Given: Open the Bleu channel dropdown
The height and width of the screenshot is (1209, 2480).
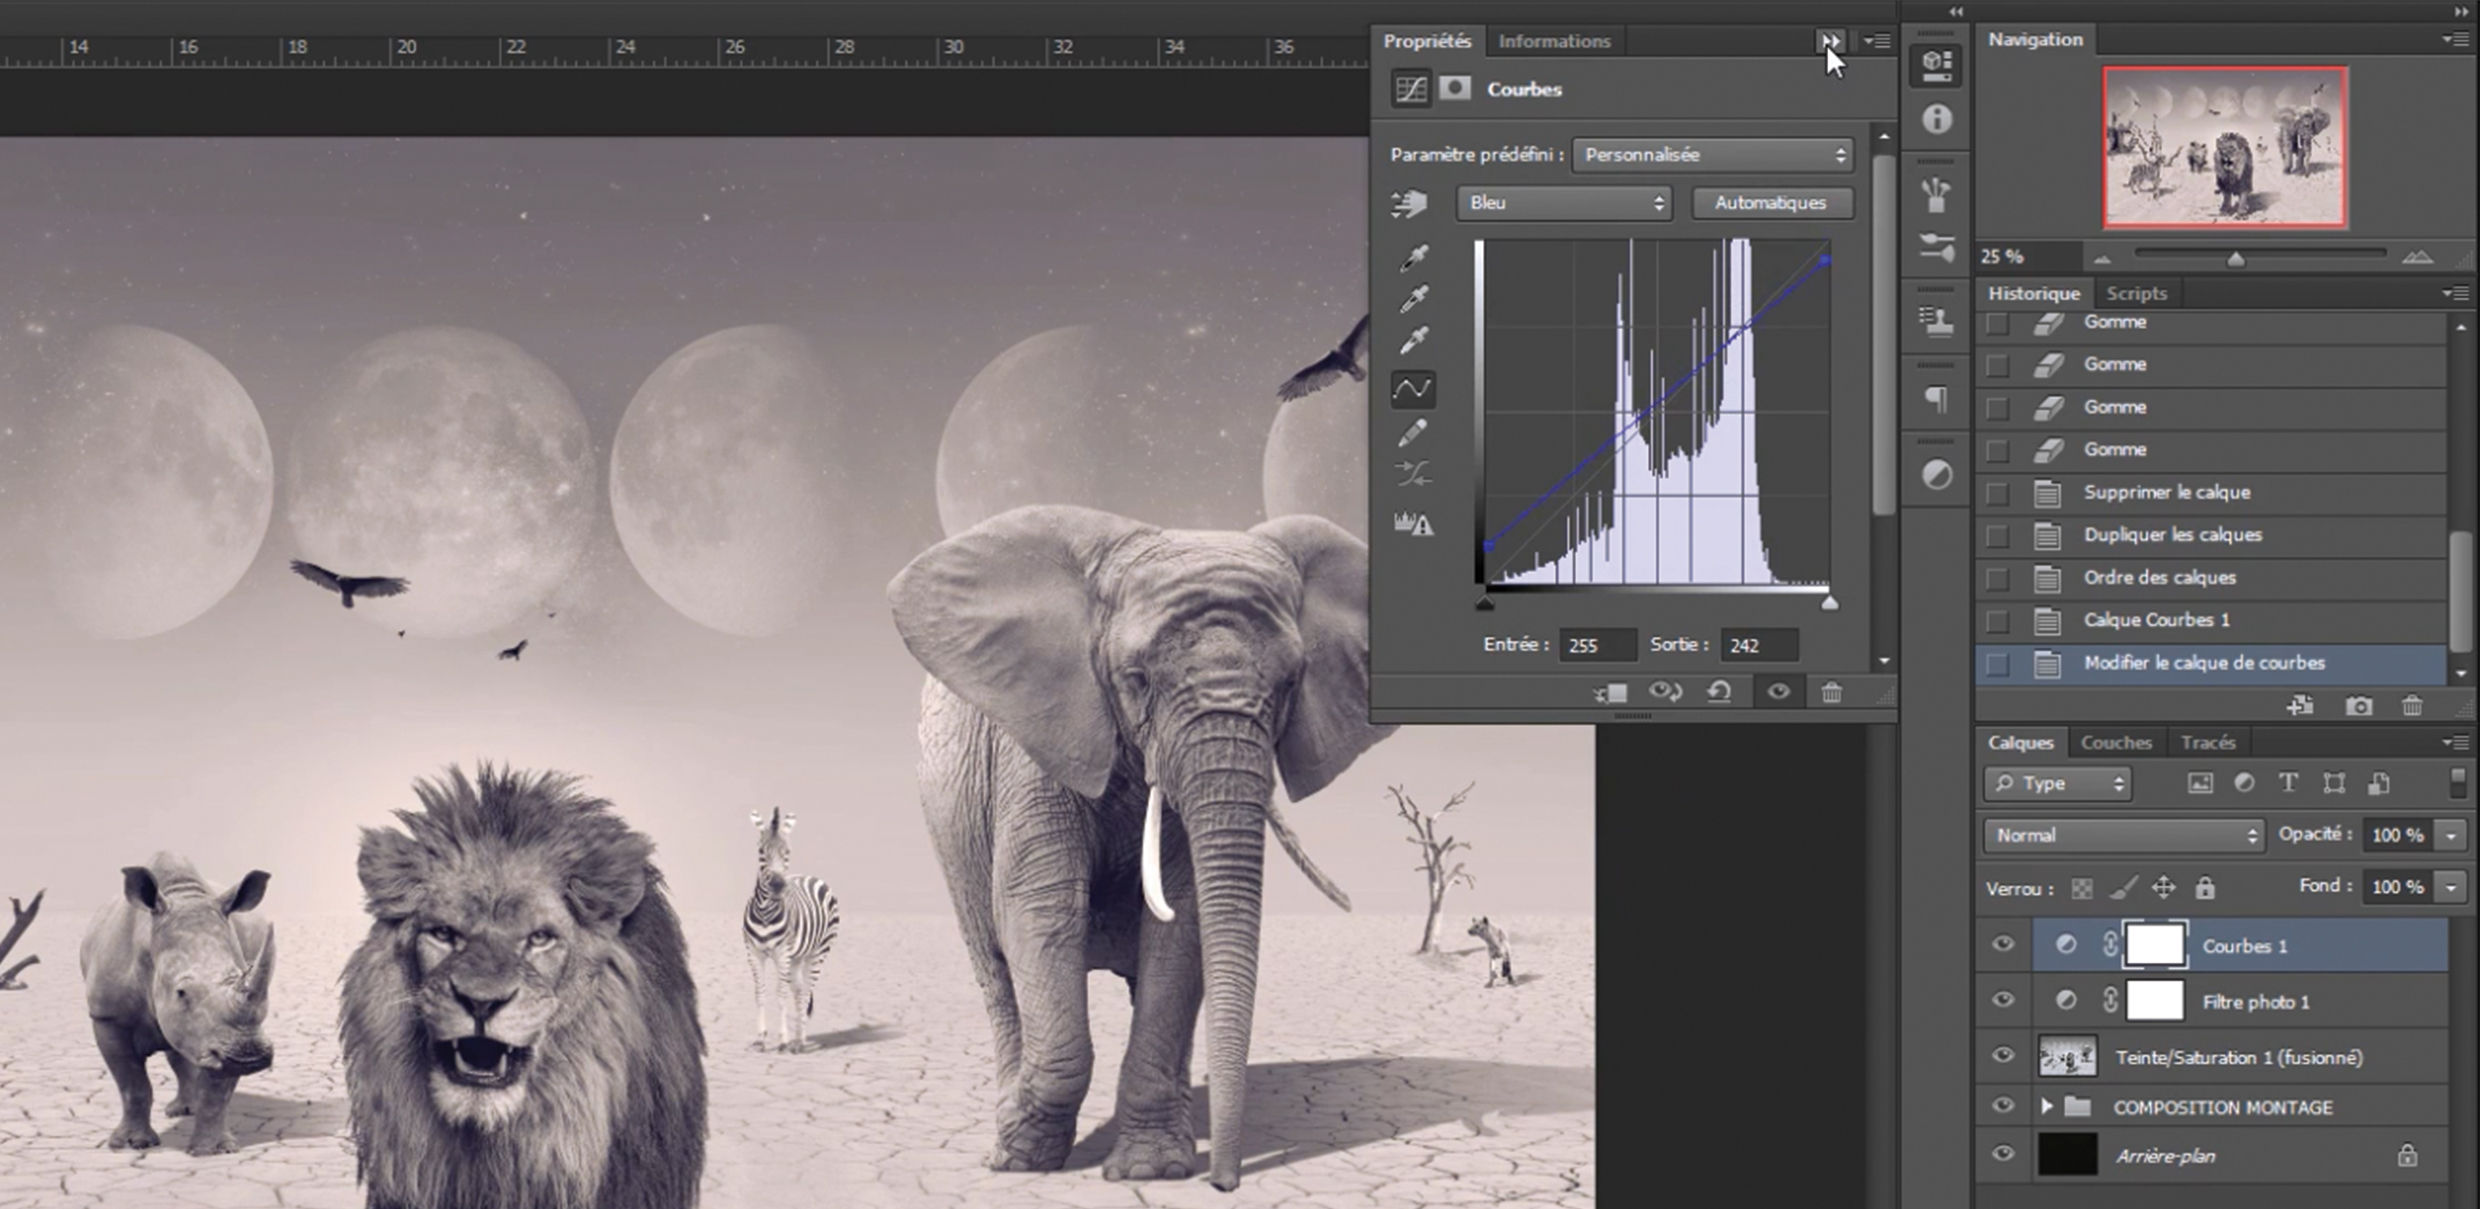Looking at the screenshot, I should [x=1563, y=203].
